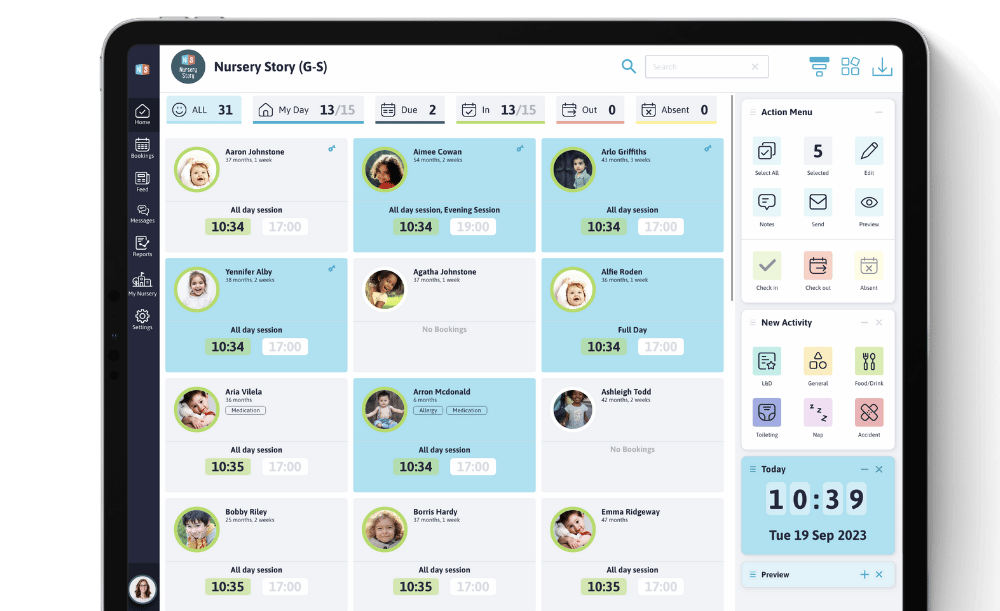Select the Absent filter tab
The width and height of the screenshot is (1000, 611).
pyautogui.click(x=676, y=110)
